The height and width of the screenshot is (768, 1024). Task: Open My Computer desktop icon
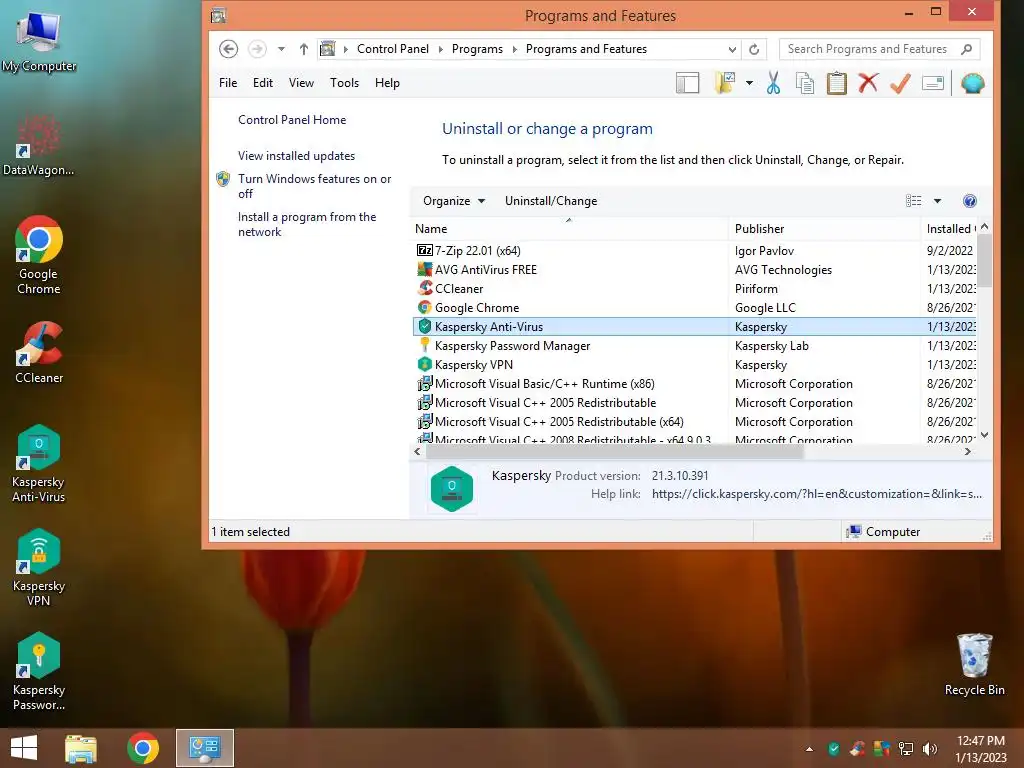click(39, 39)
